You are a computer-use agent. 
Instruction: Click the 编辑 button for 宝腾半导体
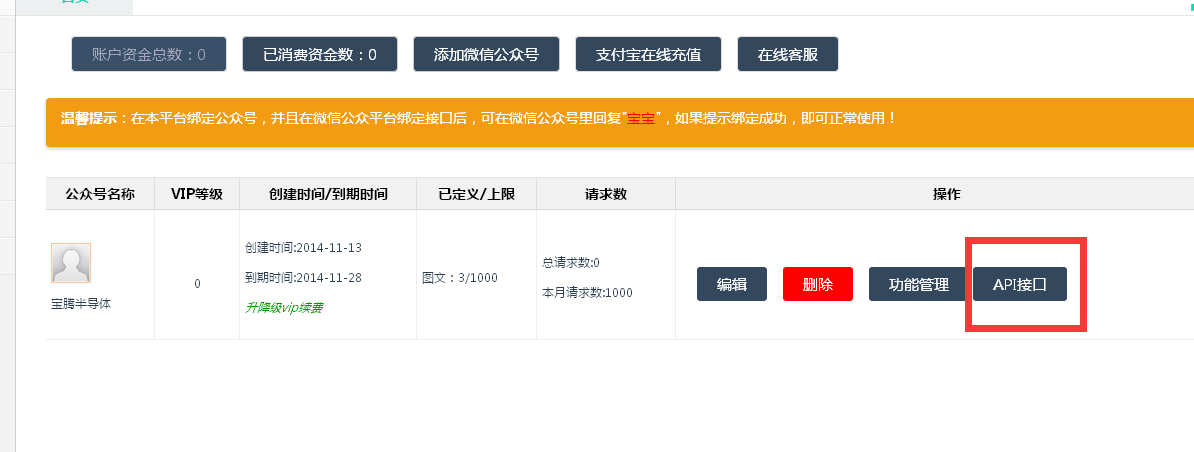(x=731, y=284)
